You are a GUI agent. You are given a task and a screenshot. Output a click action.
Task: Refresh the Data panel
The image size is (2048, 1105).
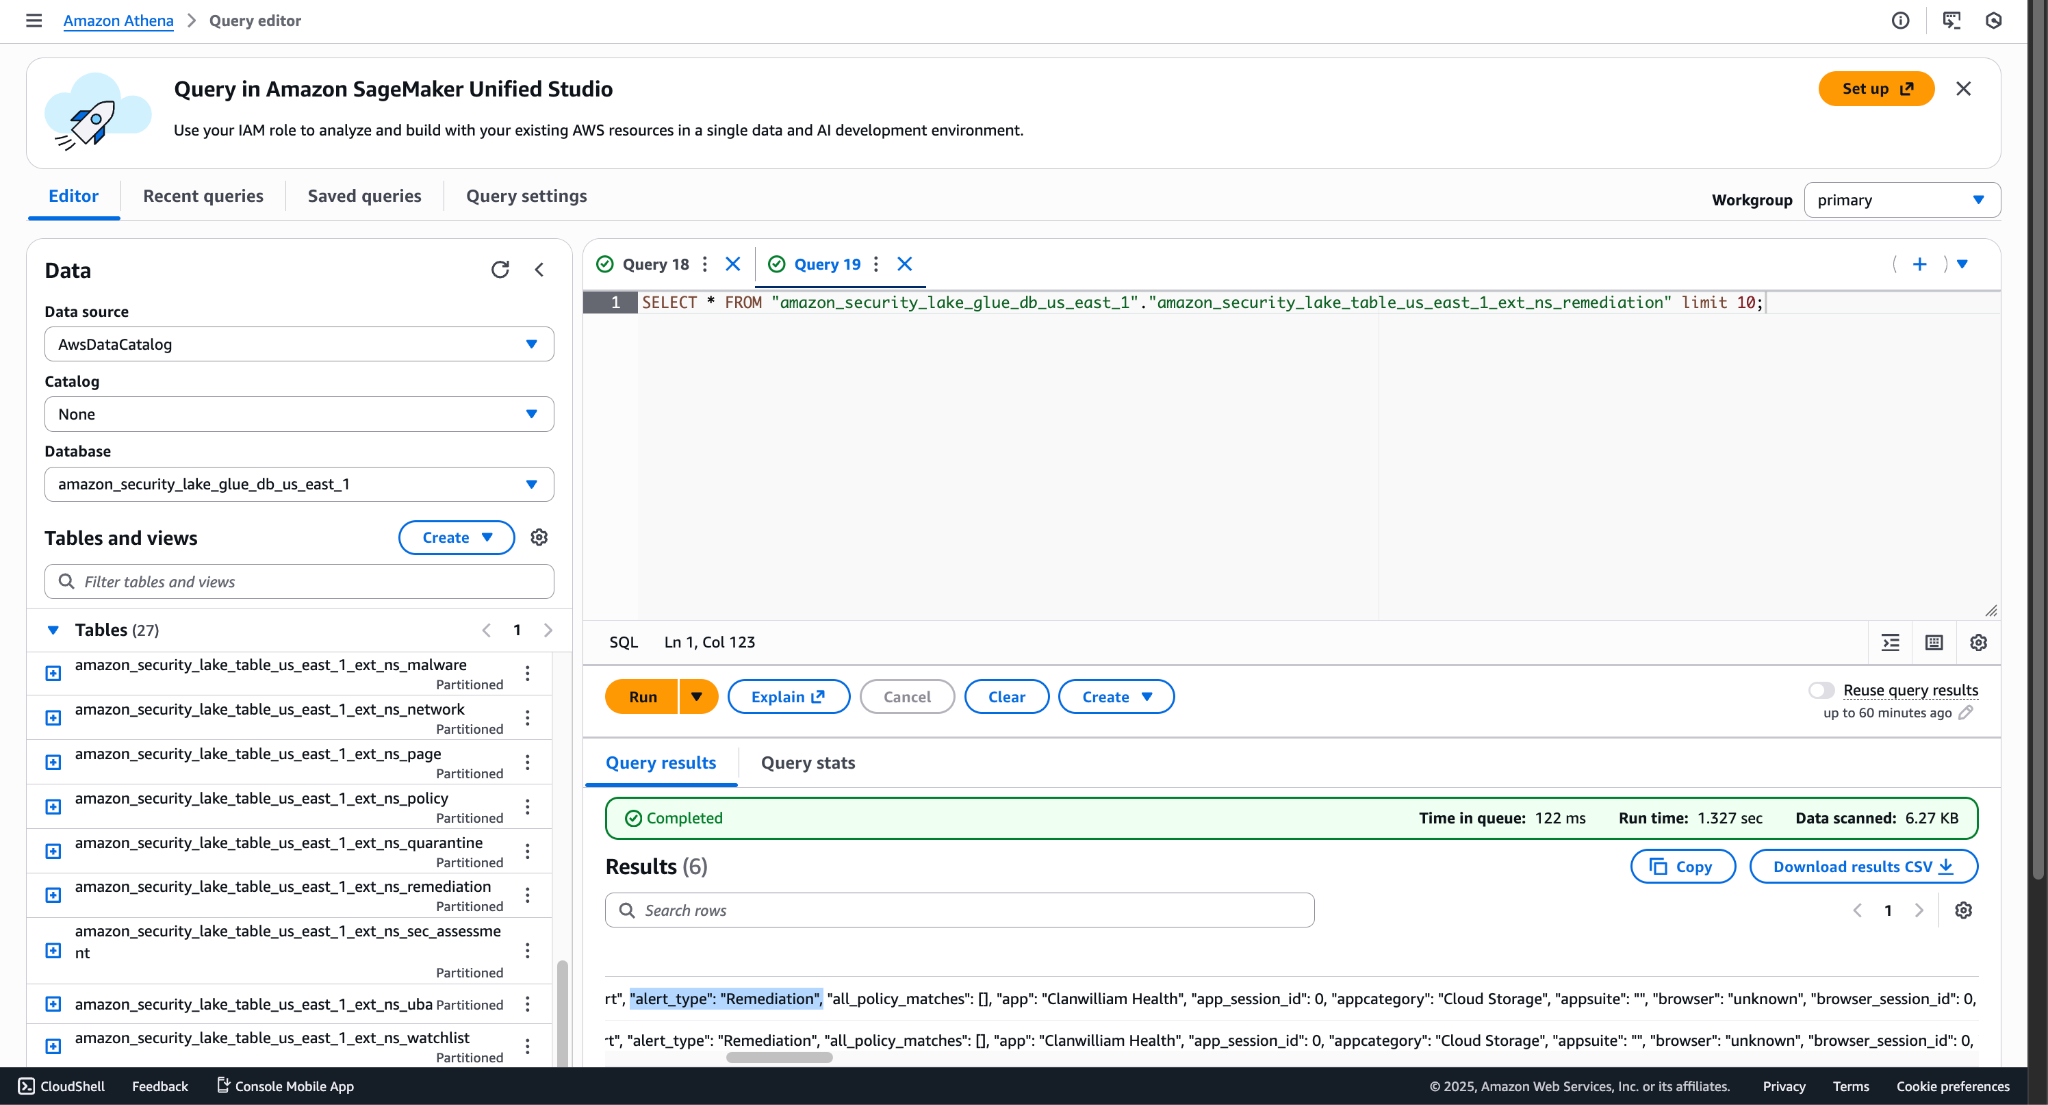pos(500,270)
